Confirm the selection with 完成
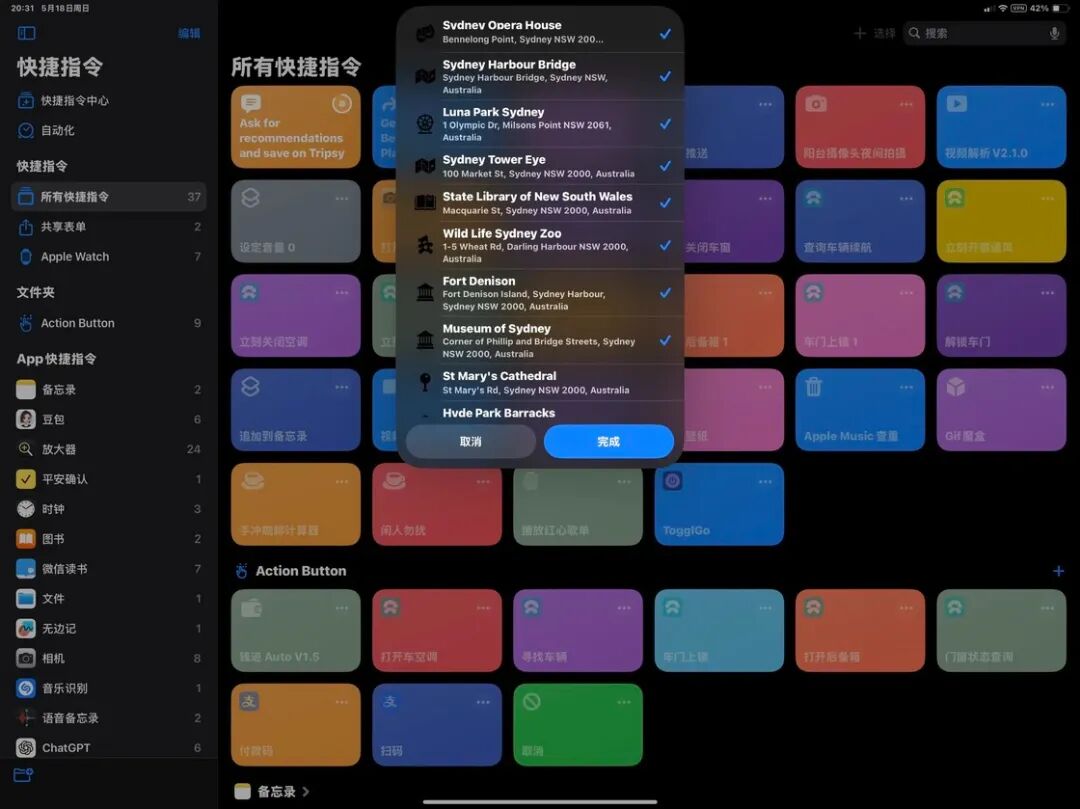 (x=608, y=441)
